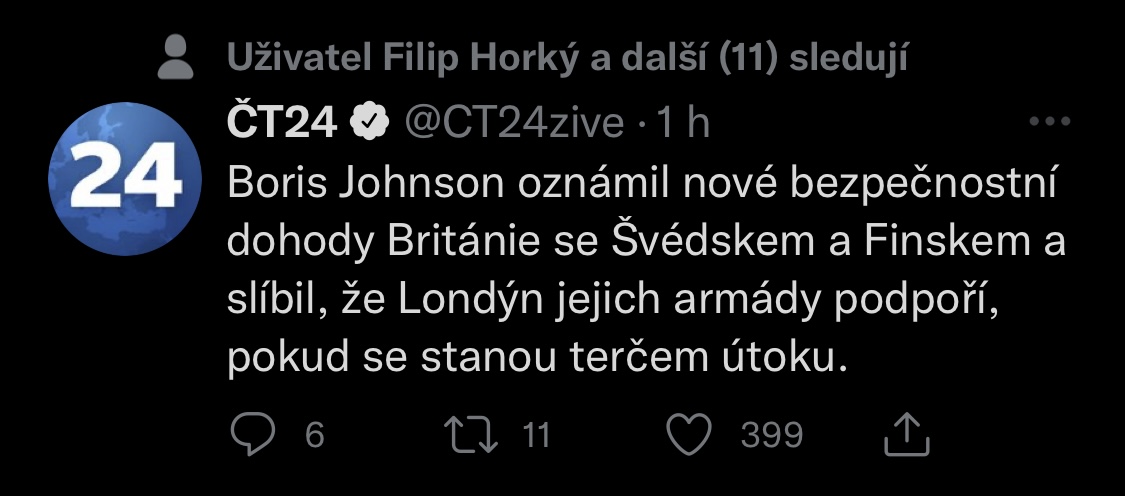Click the retweet count 11
Screen dimensions: 1125x496
click(x=536, y=435)
